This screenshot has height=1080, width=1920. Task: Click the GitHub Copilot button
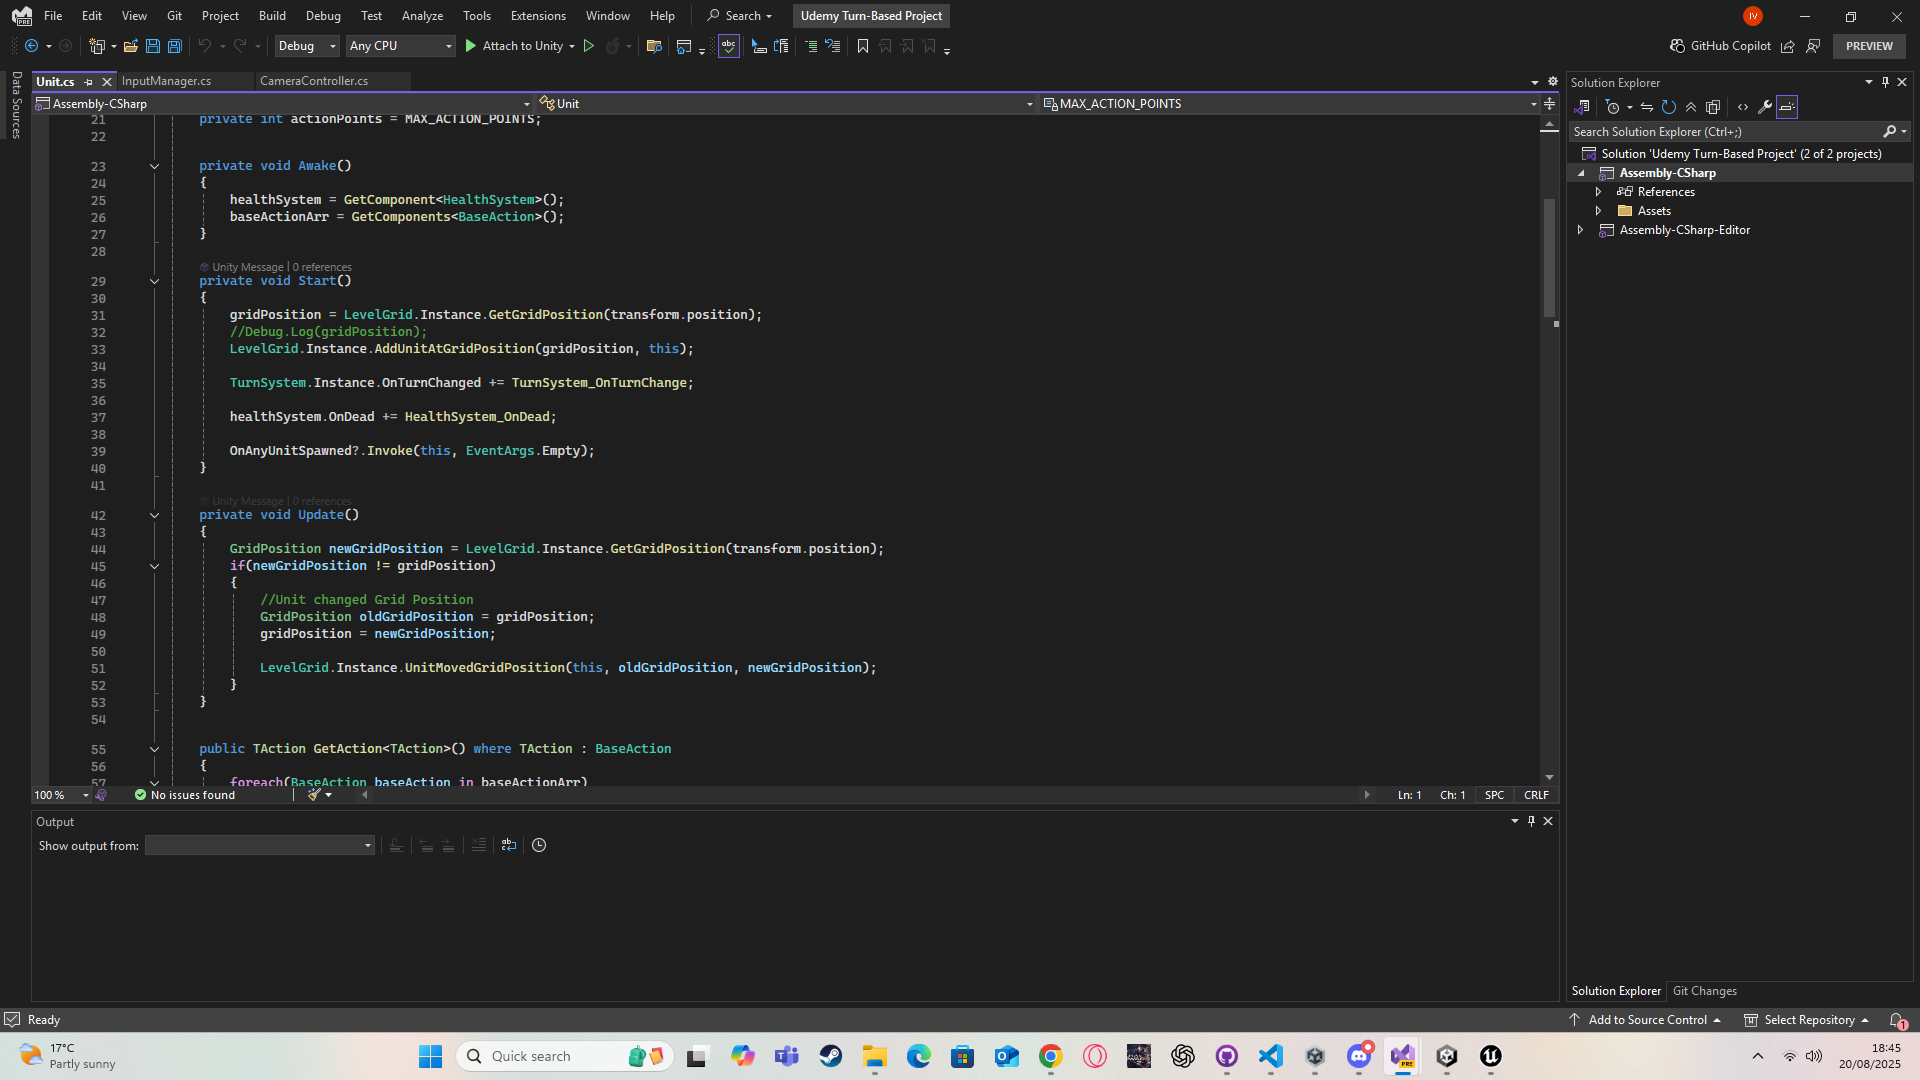pos(1720,46)
